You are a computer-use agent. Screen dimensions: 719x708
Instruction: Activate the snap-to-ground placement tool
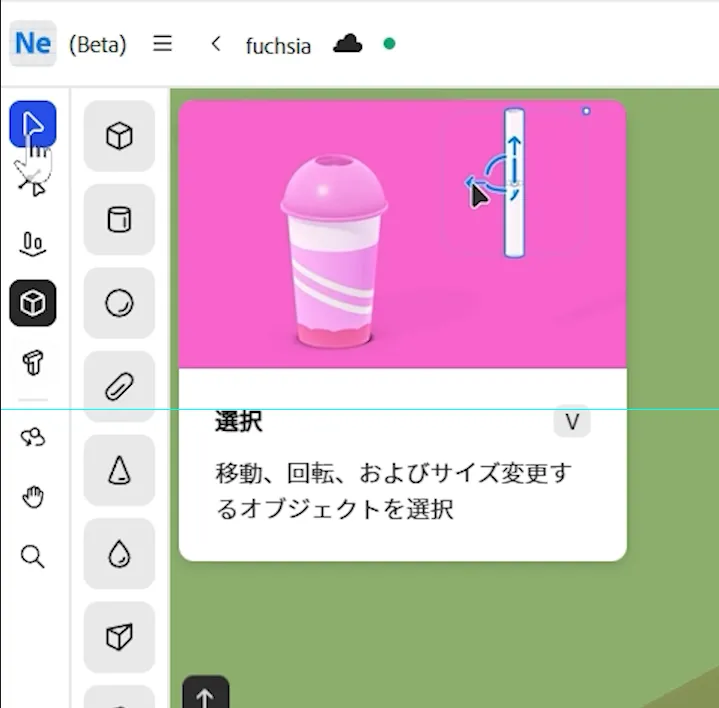tap(33, 243)
